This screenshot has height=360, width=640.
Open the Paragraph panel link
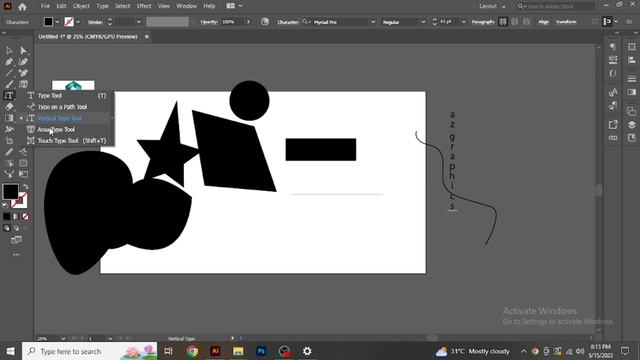tap(483, 22)
